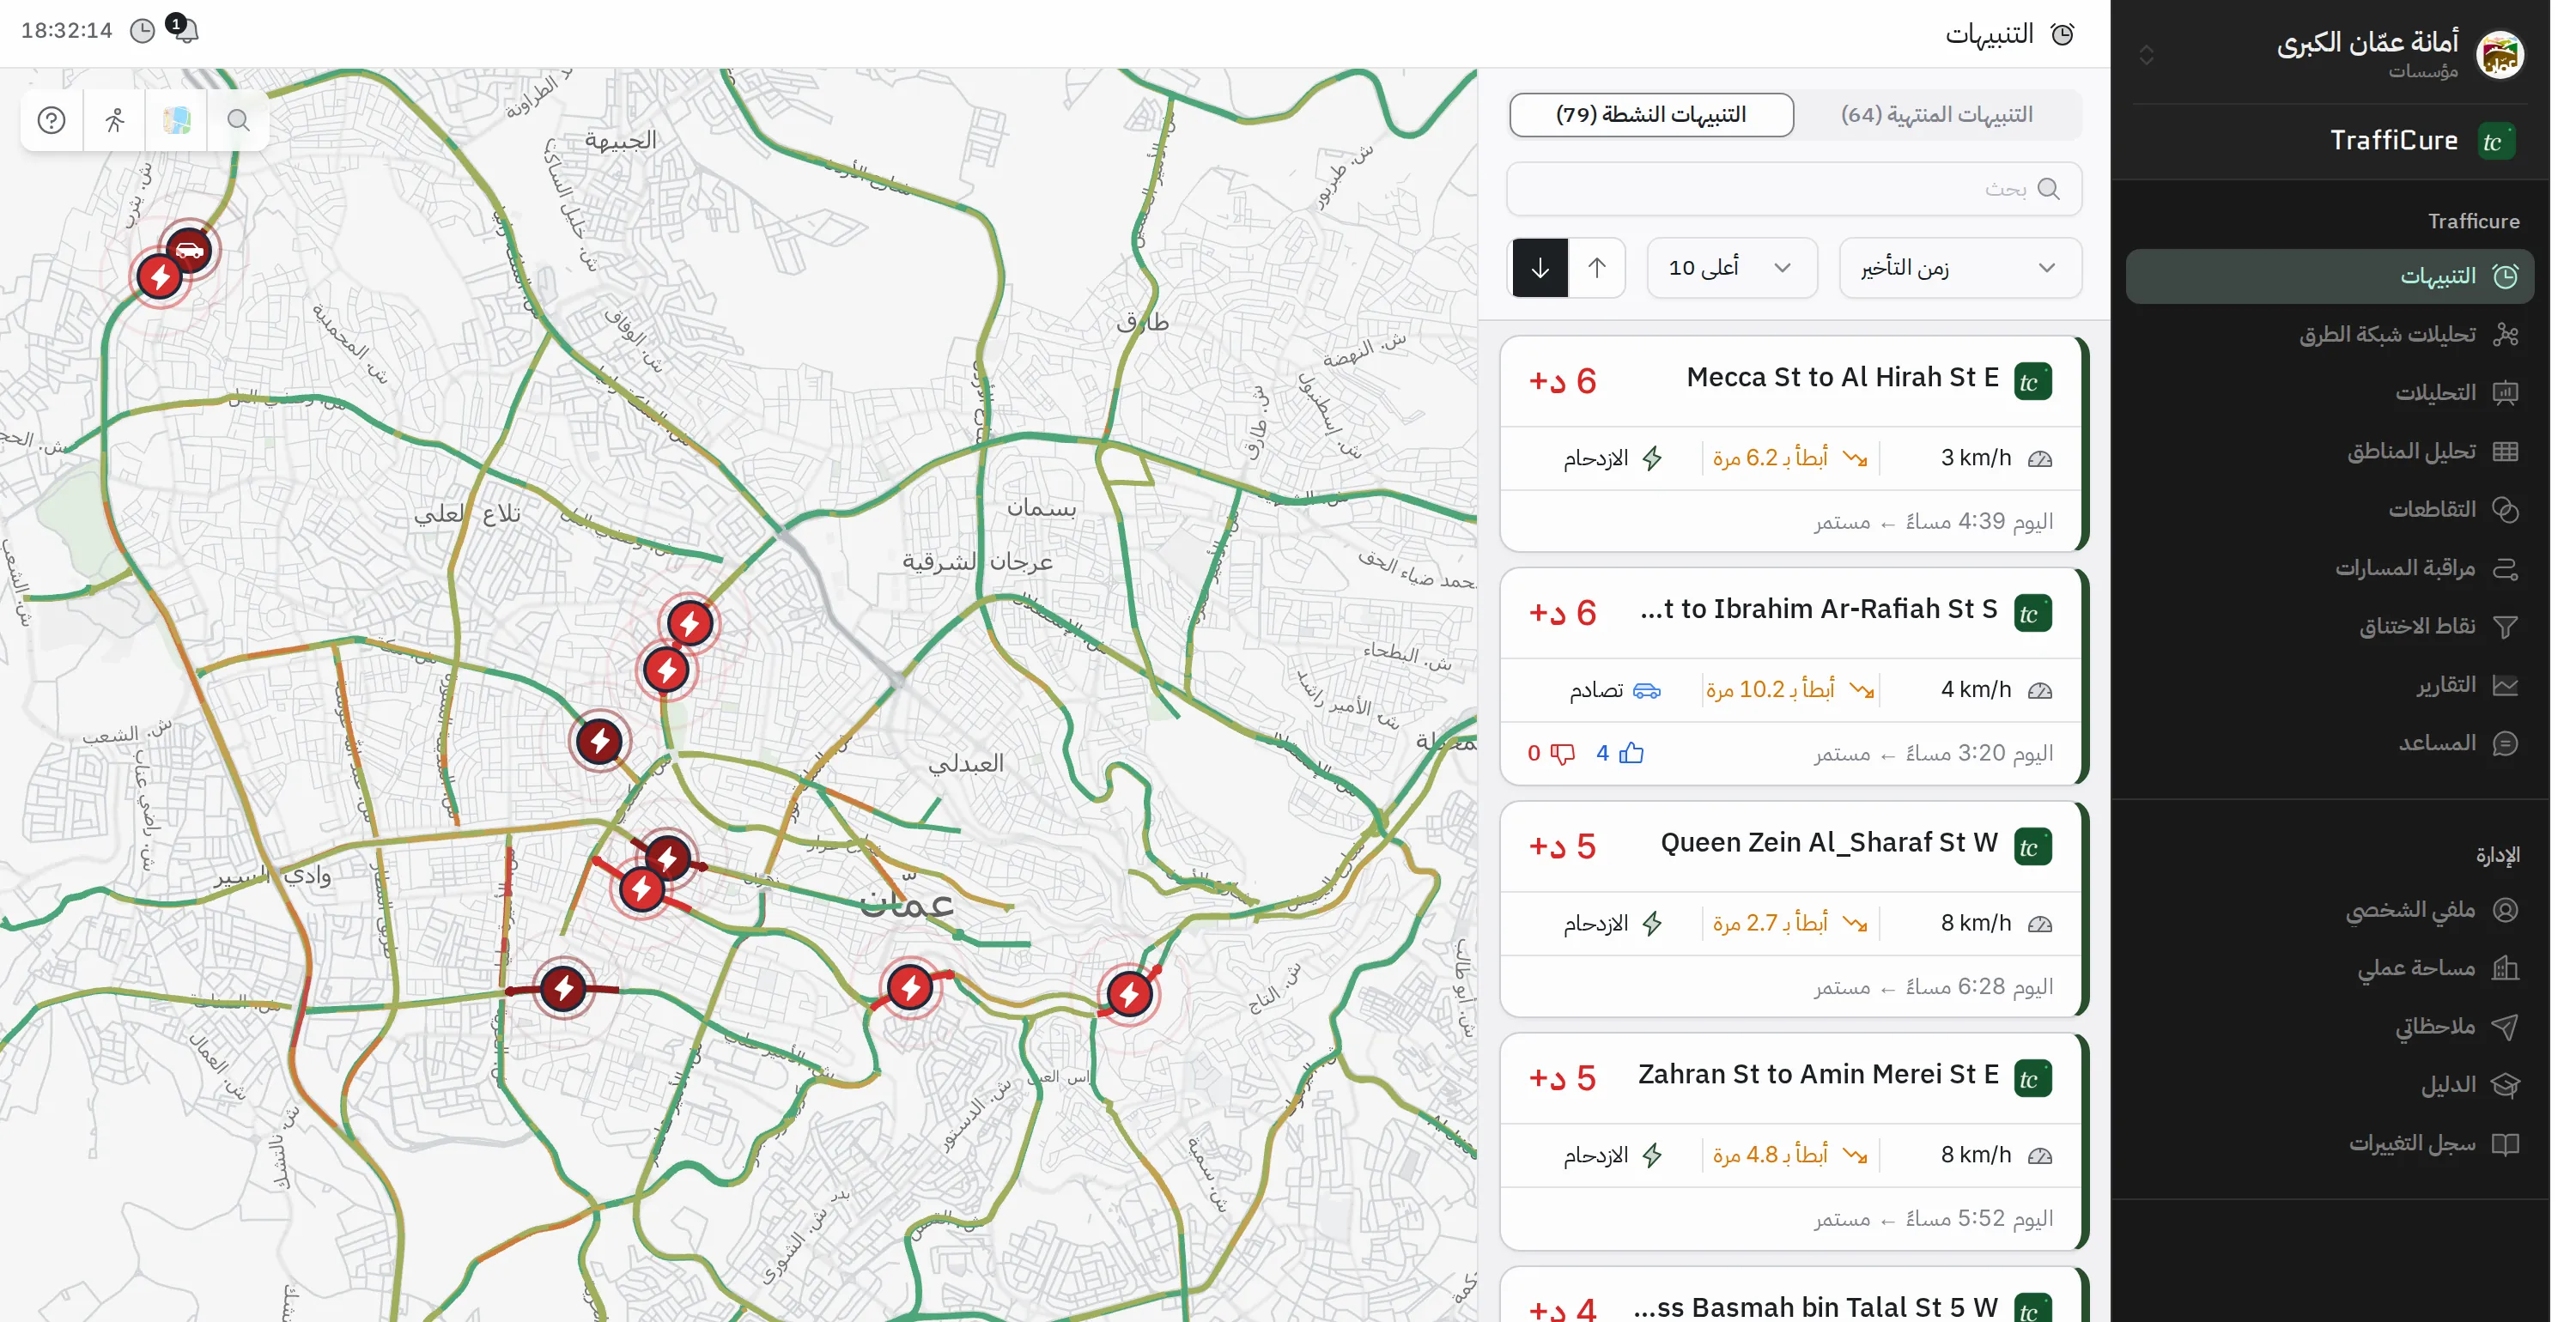2576x1322 pixels.
Task: Open the أعلى 10 dropdown
Action: point(1731,267)
